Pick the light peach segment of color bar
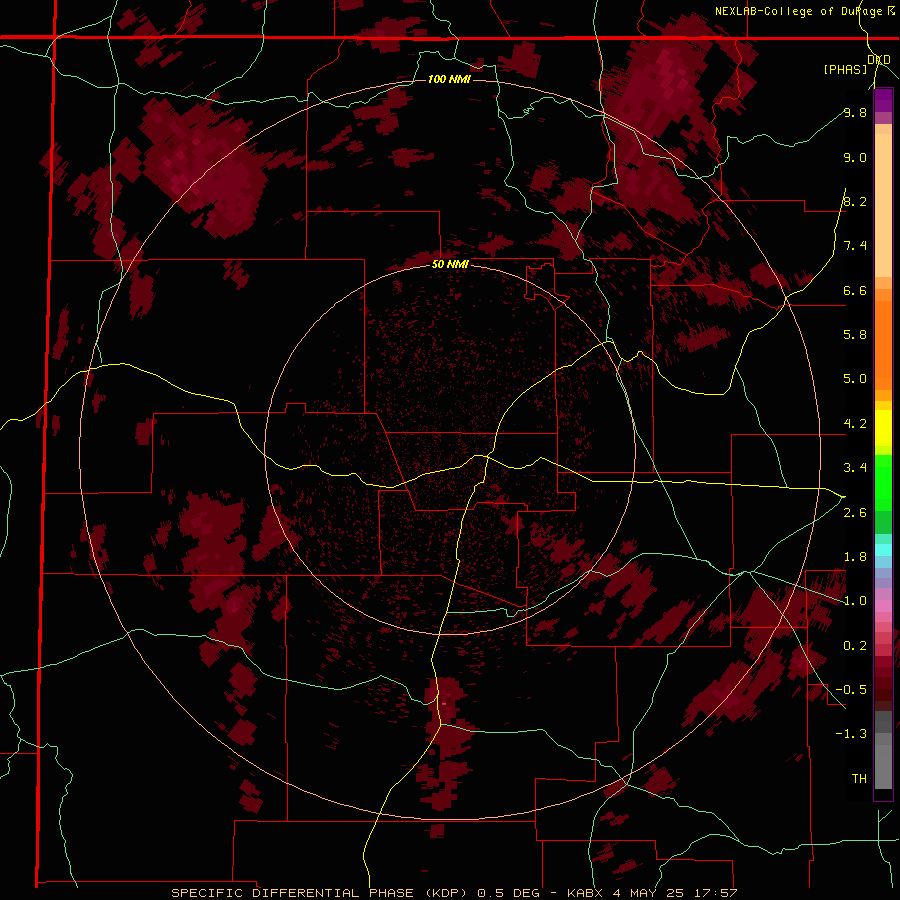The height and width of the screenshot is (900, 900). pyautogui.click(x=883, y=205)
